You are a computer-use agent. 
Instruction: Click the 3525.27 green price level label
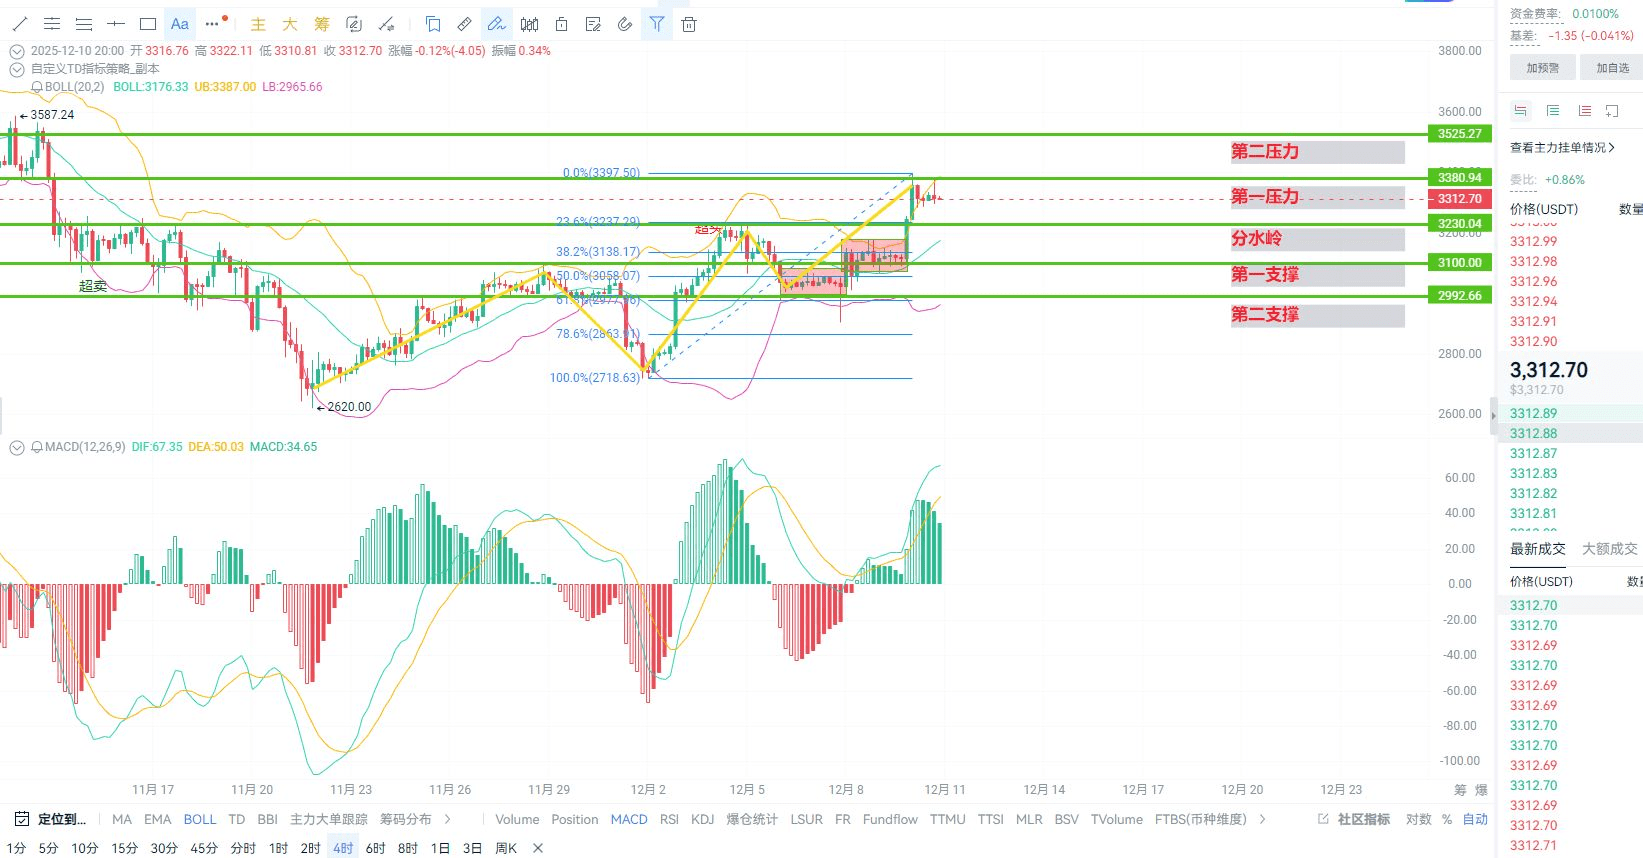(1460, 134)
